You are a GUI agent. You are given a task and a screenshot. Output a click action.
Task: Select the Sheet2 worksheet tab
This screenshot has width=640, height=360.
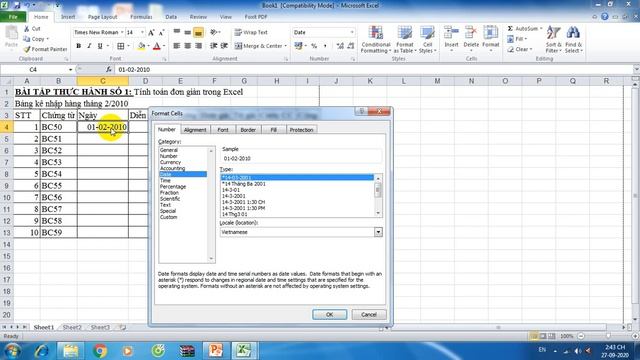(x=72, y=327)
